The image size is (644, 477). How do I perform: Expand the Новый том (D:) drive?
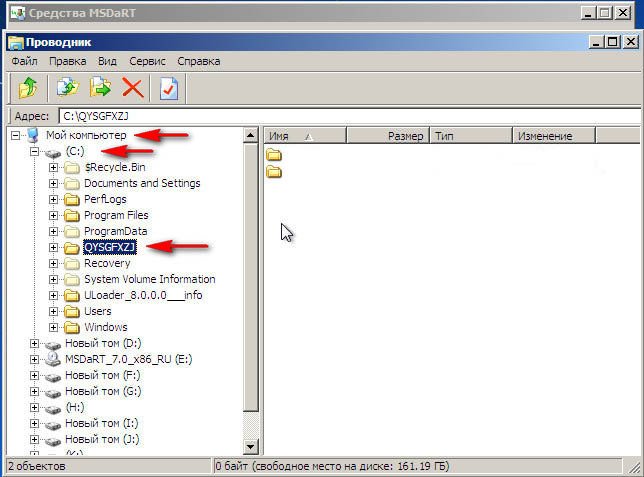[34, 344]
